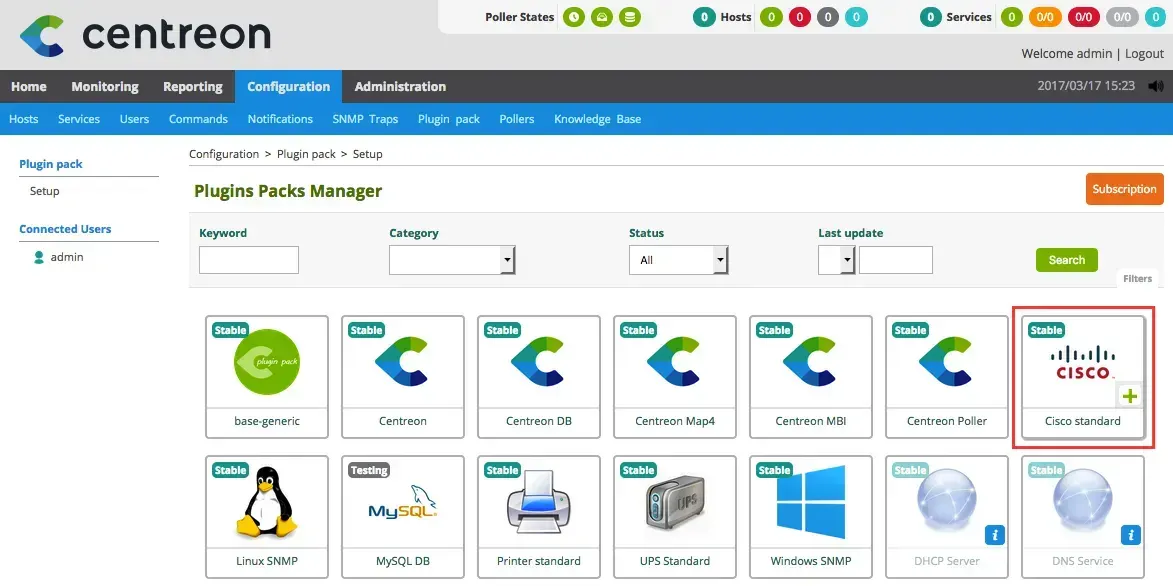
Task: Open the Knowledge Base submenu
Action: pyautogui.click(x=598, y=119)
